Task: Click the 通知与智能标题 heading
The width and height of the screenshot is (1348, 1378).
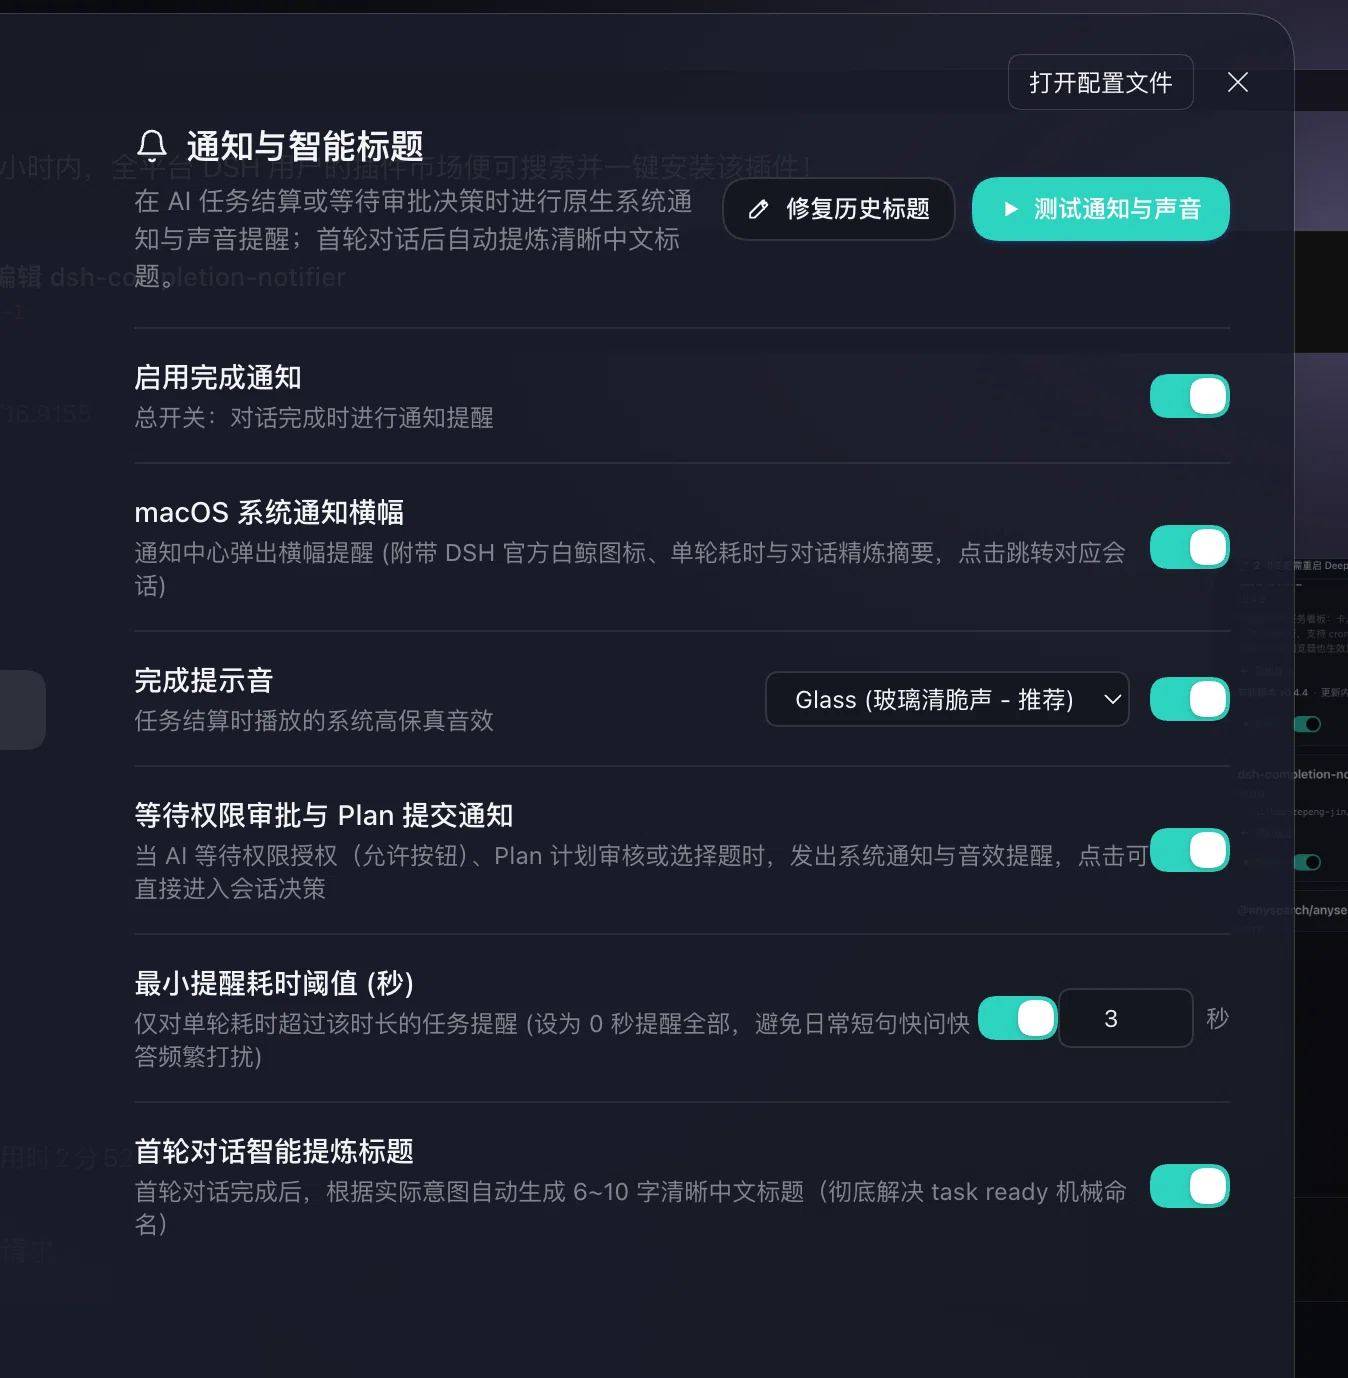Action: (x=305, y=146)
